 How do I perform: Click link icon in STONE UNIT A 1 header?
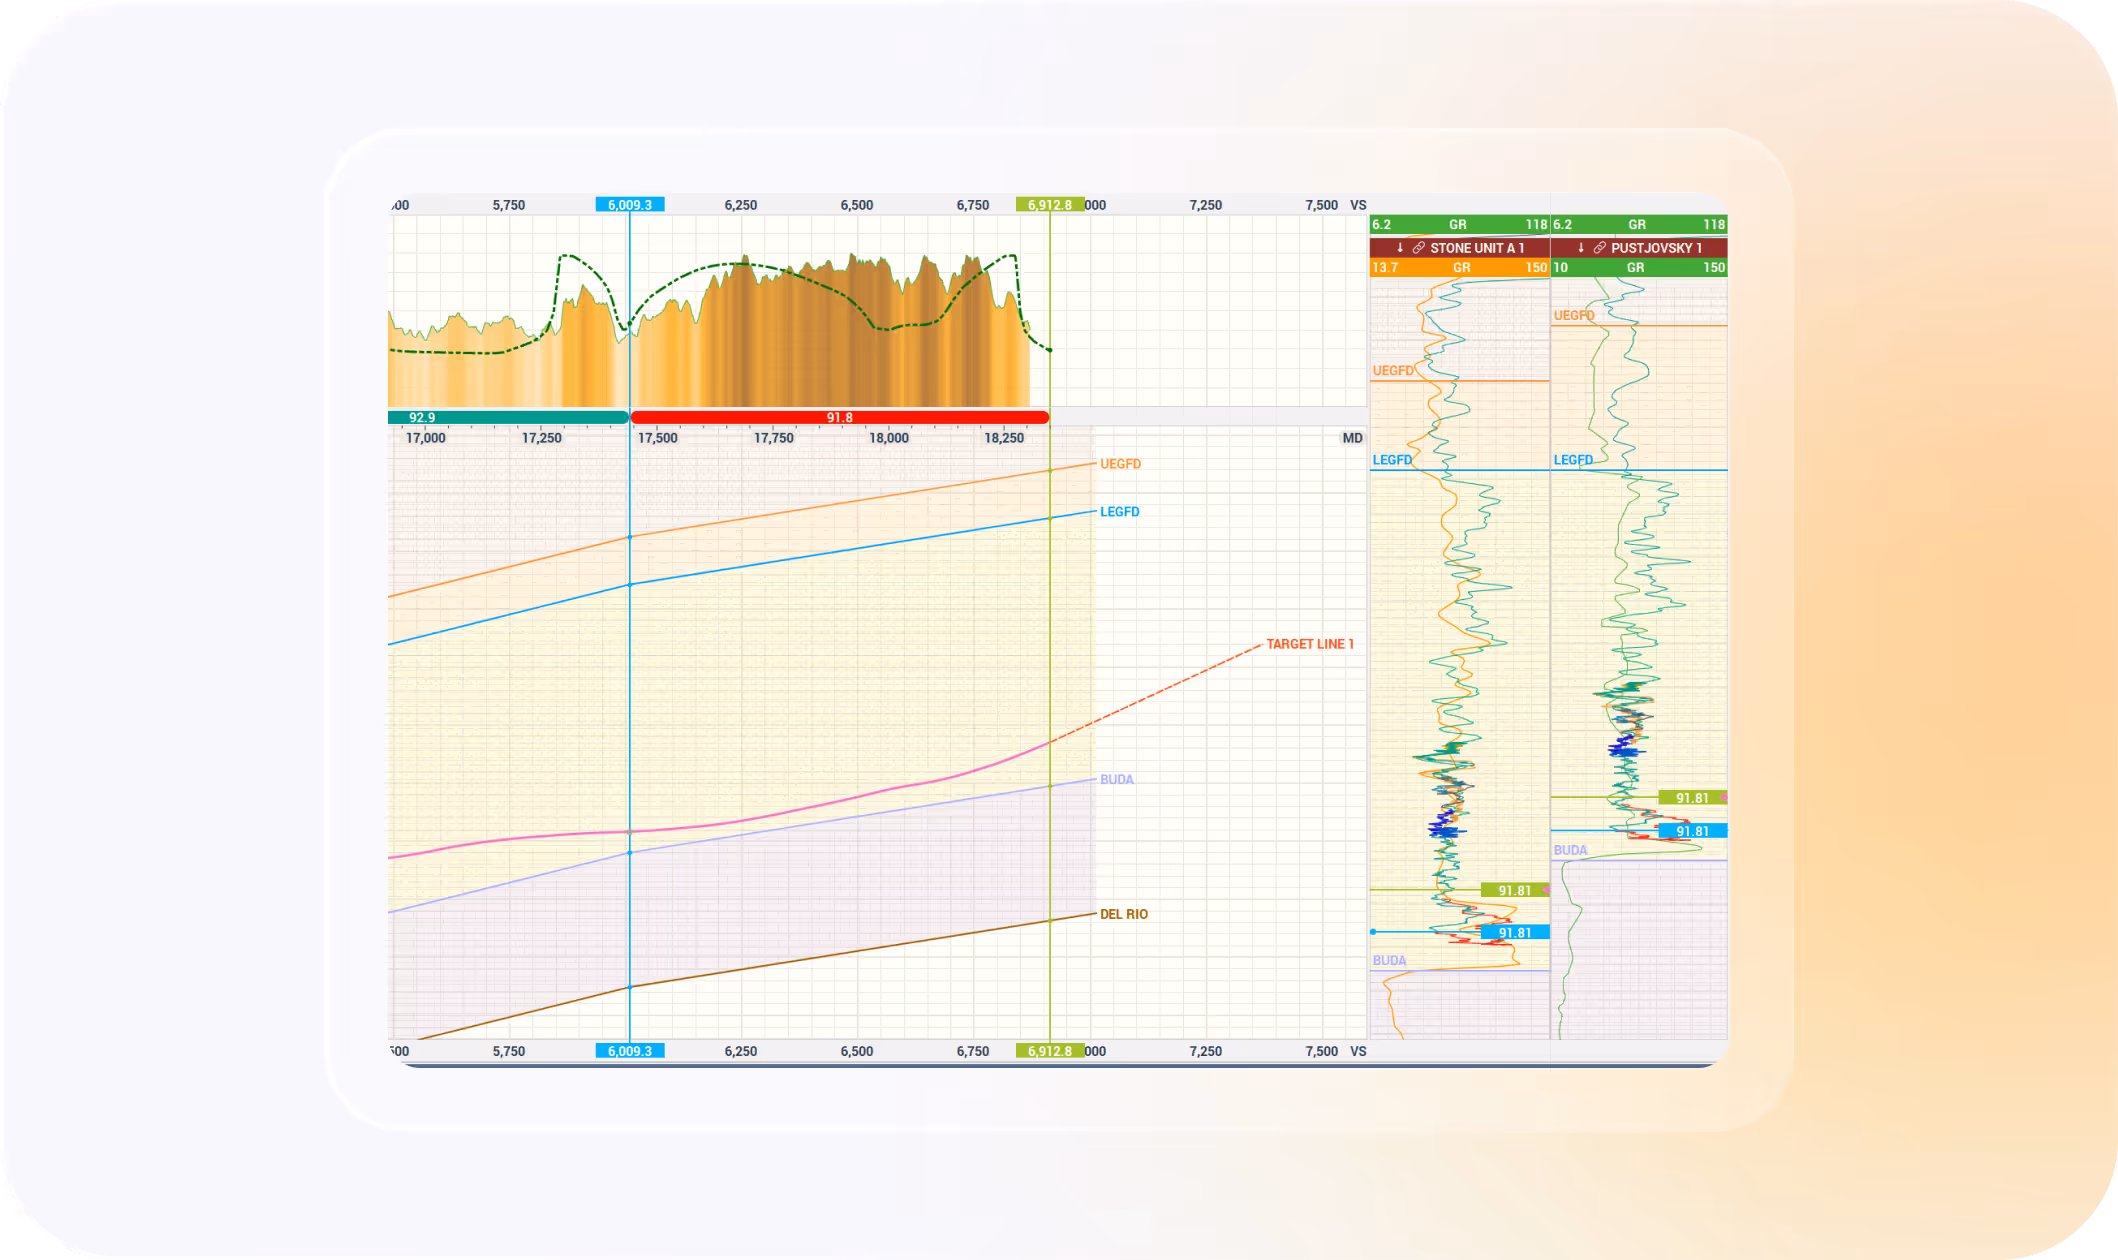click(1418, 247)
